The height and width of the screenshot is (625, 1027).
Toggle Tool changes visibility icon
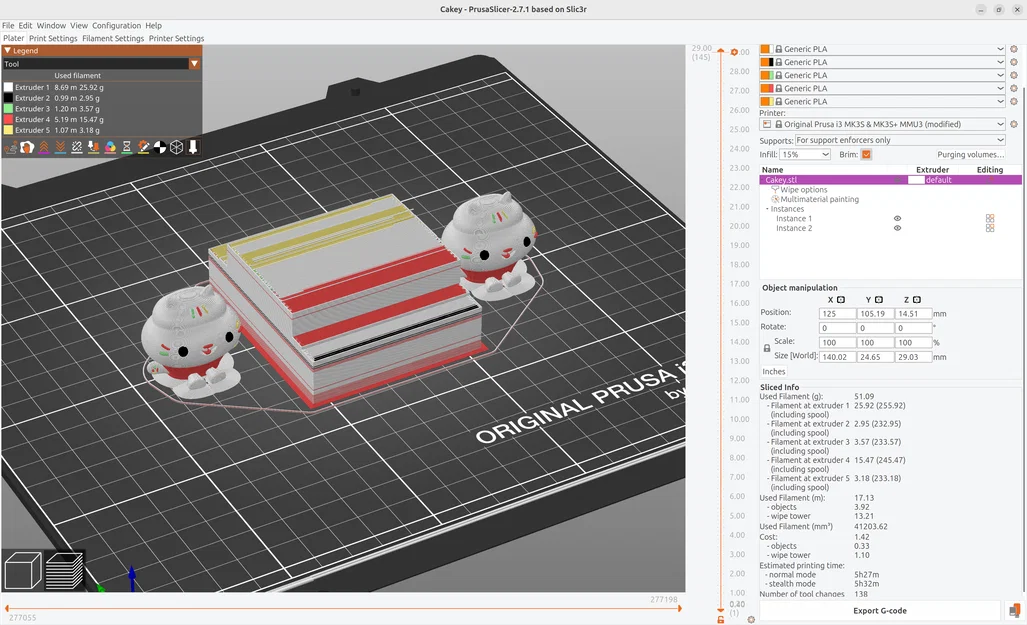94,147
